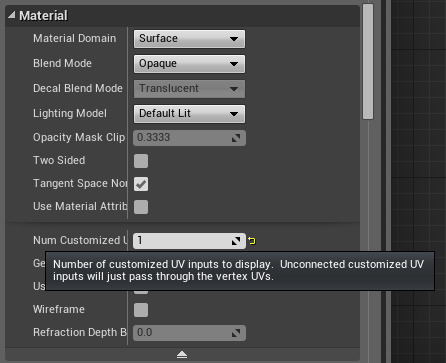Click the Opacity Mask Clip field's arrow icon

coord(236,138)
